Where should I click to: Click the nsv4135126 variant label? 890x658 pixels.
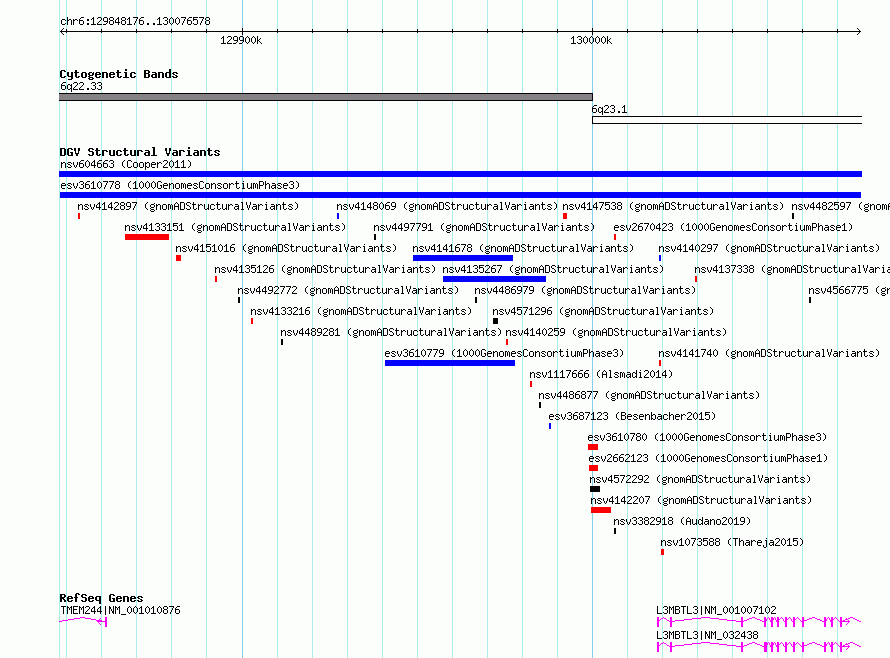point(325,269)
